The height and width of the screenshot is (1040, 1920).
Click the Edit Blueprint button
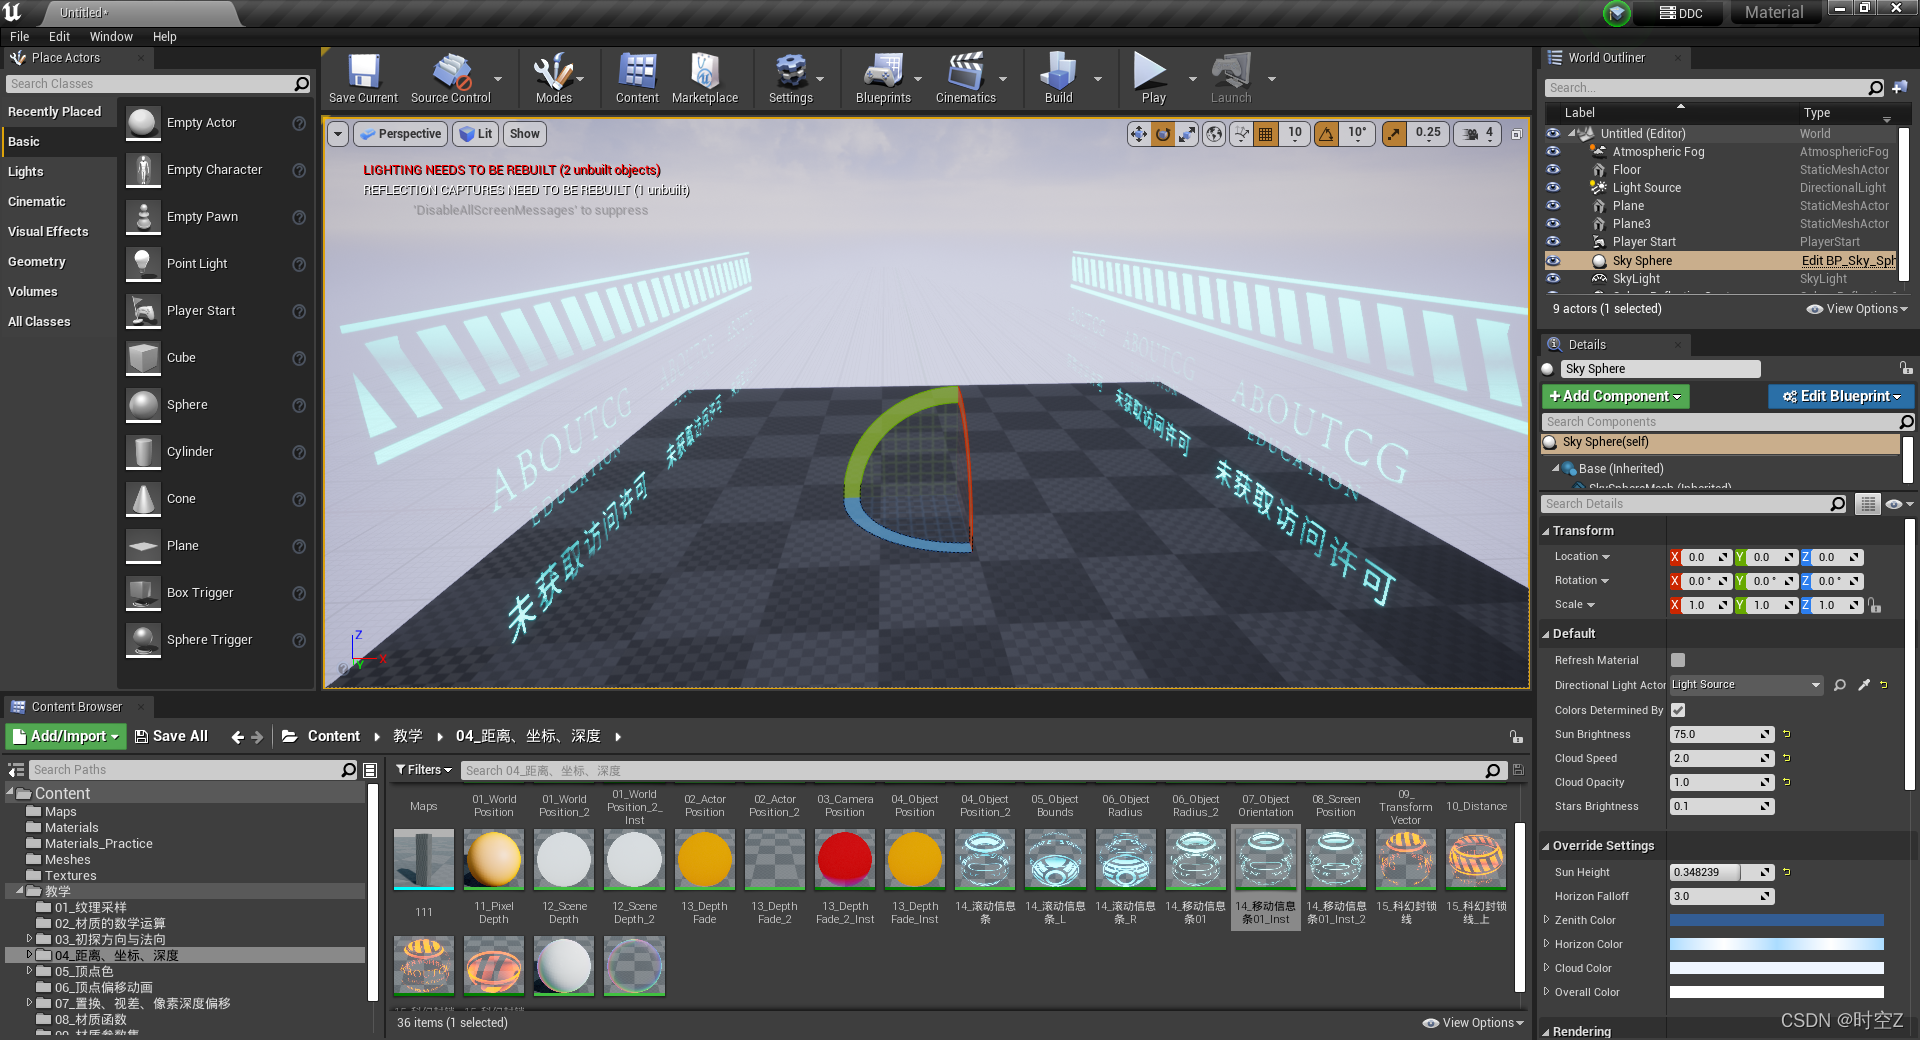click(x=1841, y=396)
